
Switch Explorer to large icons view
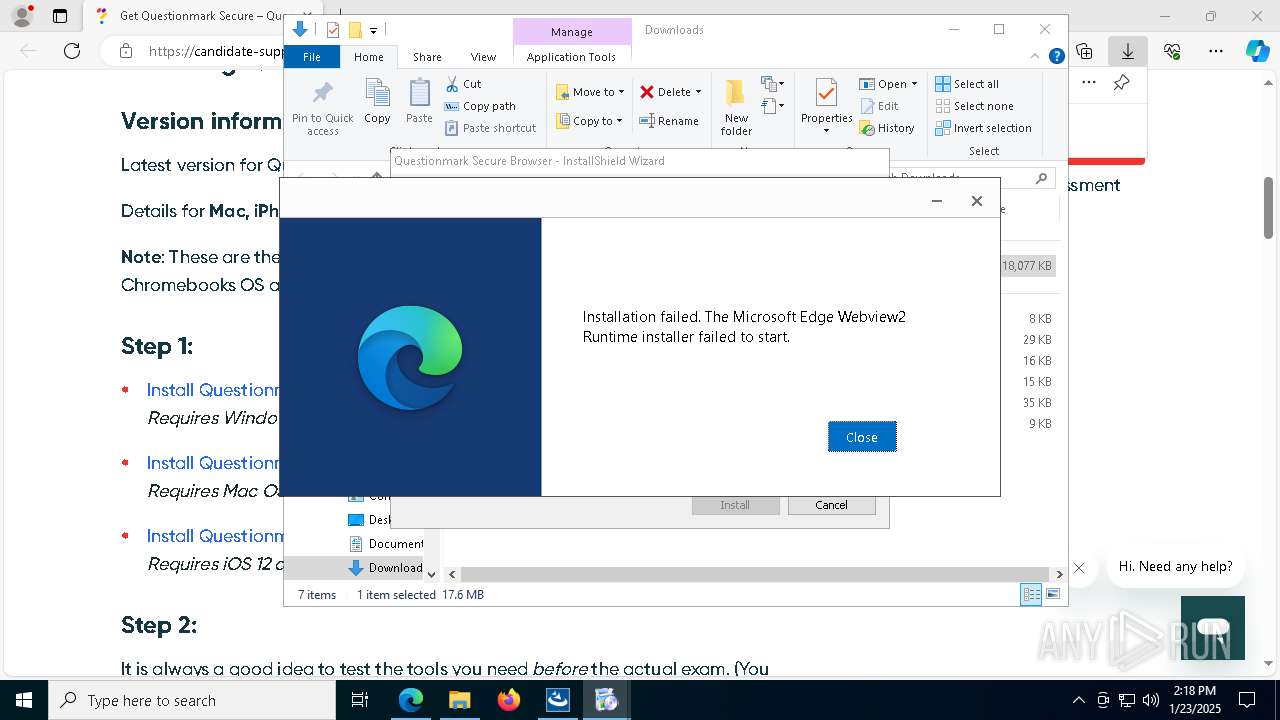pyautogui.click(x=1053, y=595)
